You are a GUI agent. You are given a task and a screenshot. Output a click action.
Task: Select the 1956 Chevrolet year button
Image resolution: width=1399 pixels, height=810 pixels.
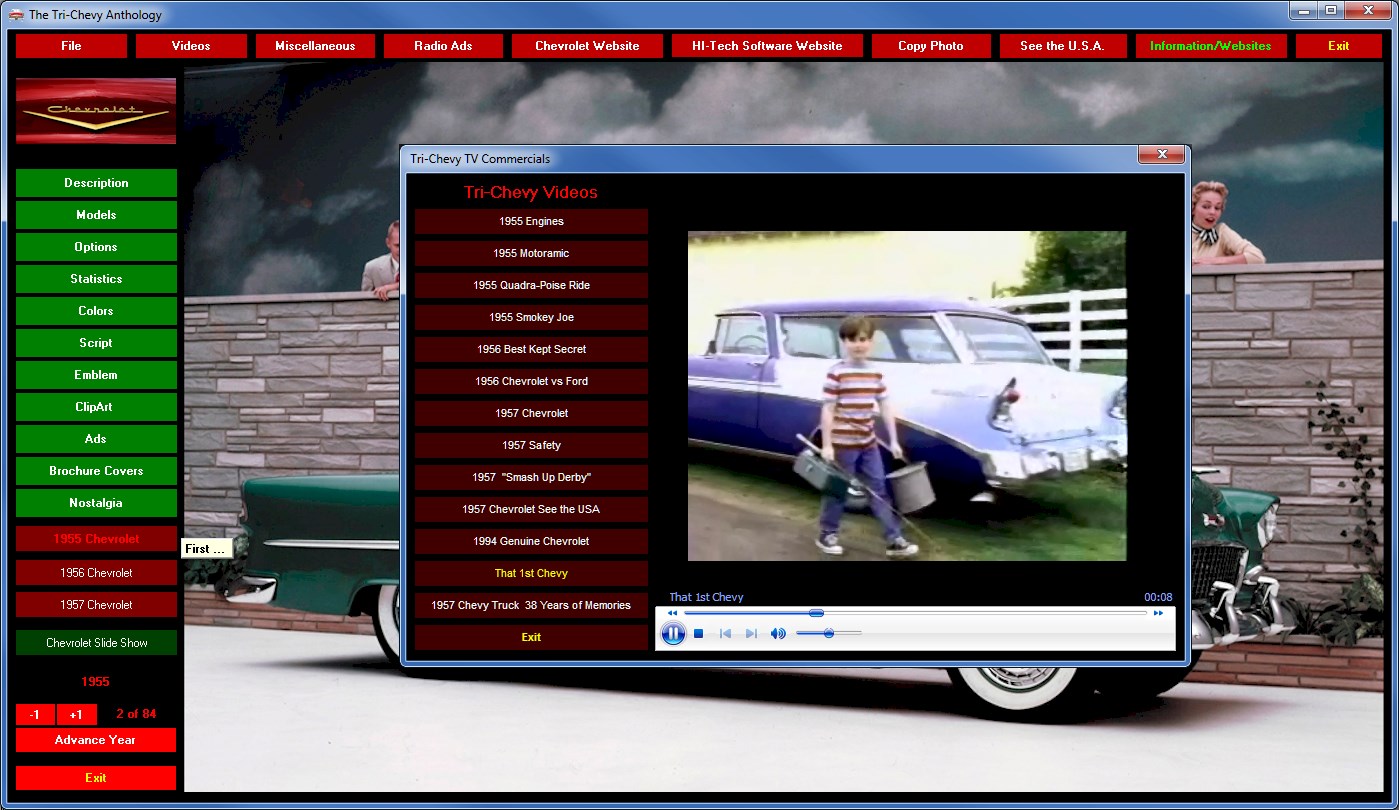click(96, 573)
